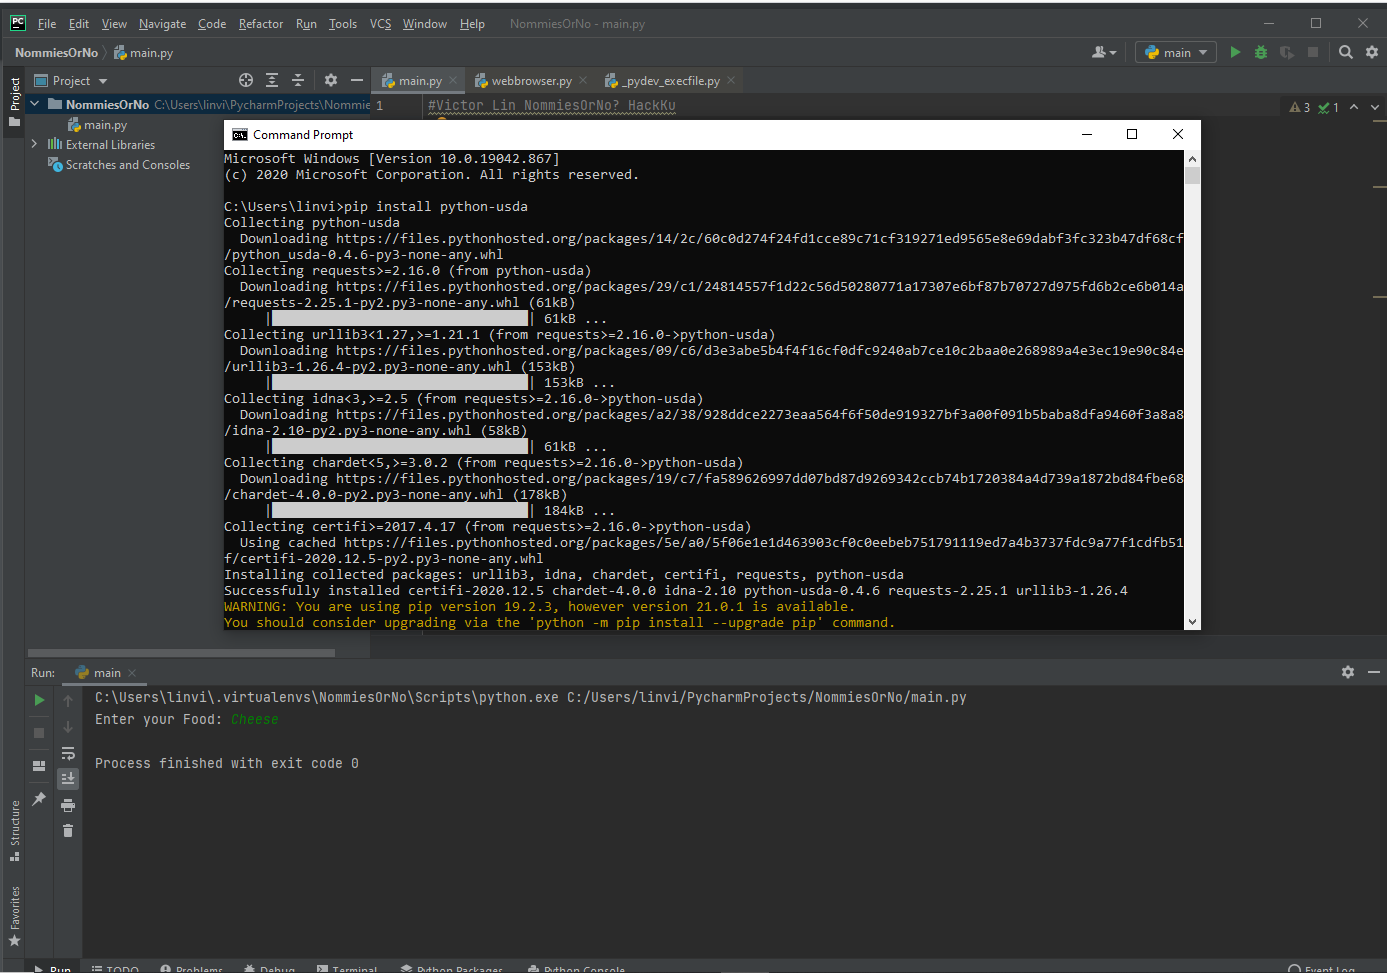Toggle pin tab in Run panel
Image resolution: width=1387 pixels, height=973 pixels.
pyautogui.click(x=39, y=798)
